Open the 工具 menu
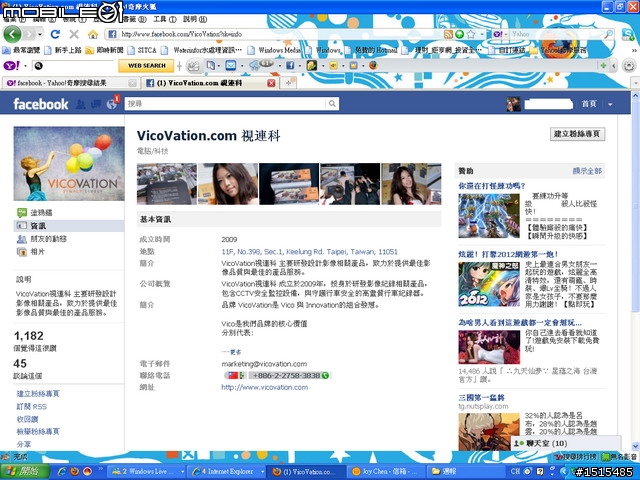Viewport: 640px width, 480px height. pos(164,19)
